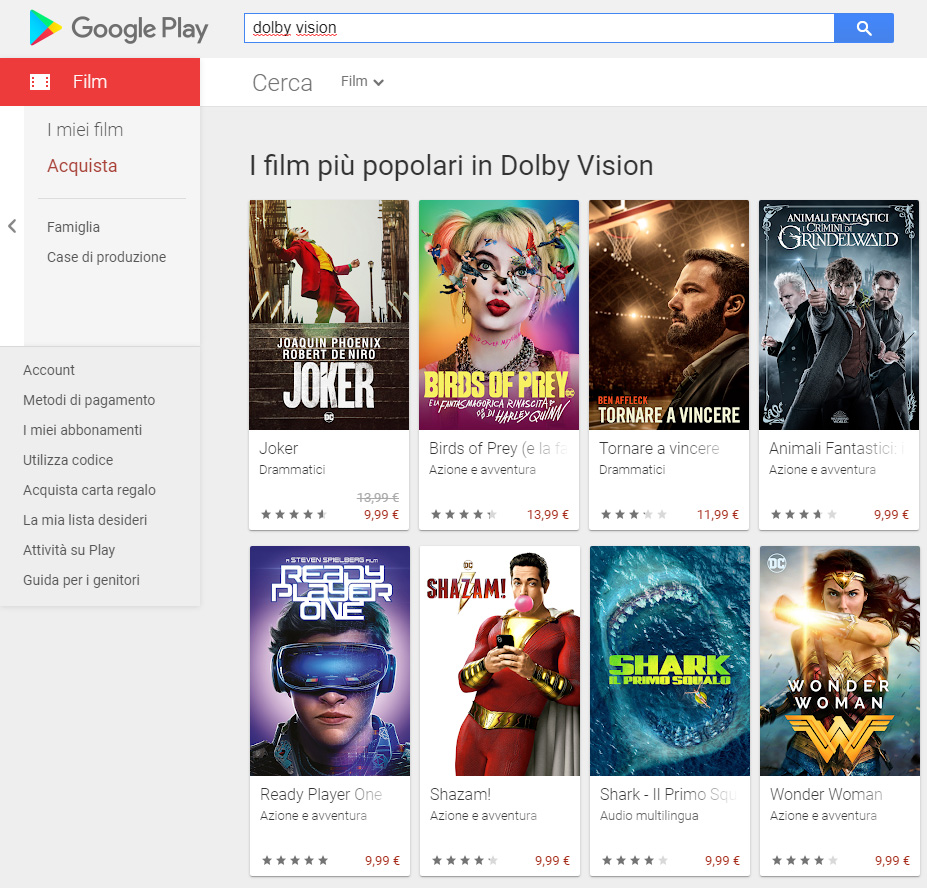927x888 pixels.
Task: Collapse sidebar with the left chevron arrow
Action: pyautogui.click(x=12, y=226)
